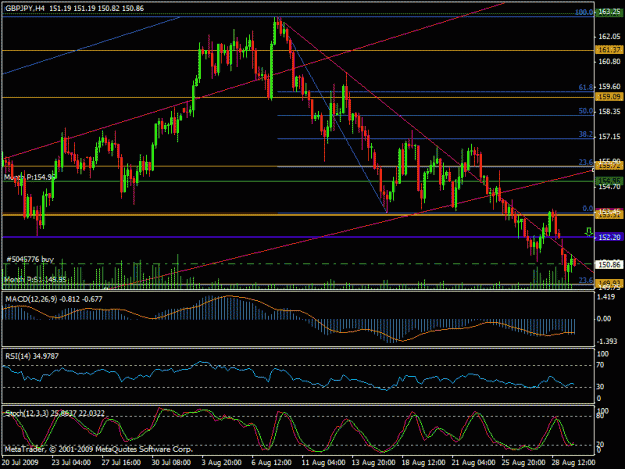Screen dimensions: 625x469
Task: Select the #5046776 buy order label
Action: click(30, 259)
